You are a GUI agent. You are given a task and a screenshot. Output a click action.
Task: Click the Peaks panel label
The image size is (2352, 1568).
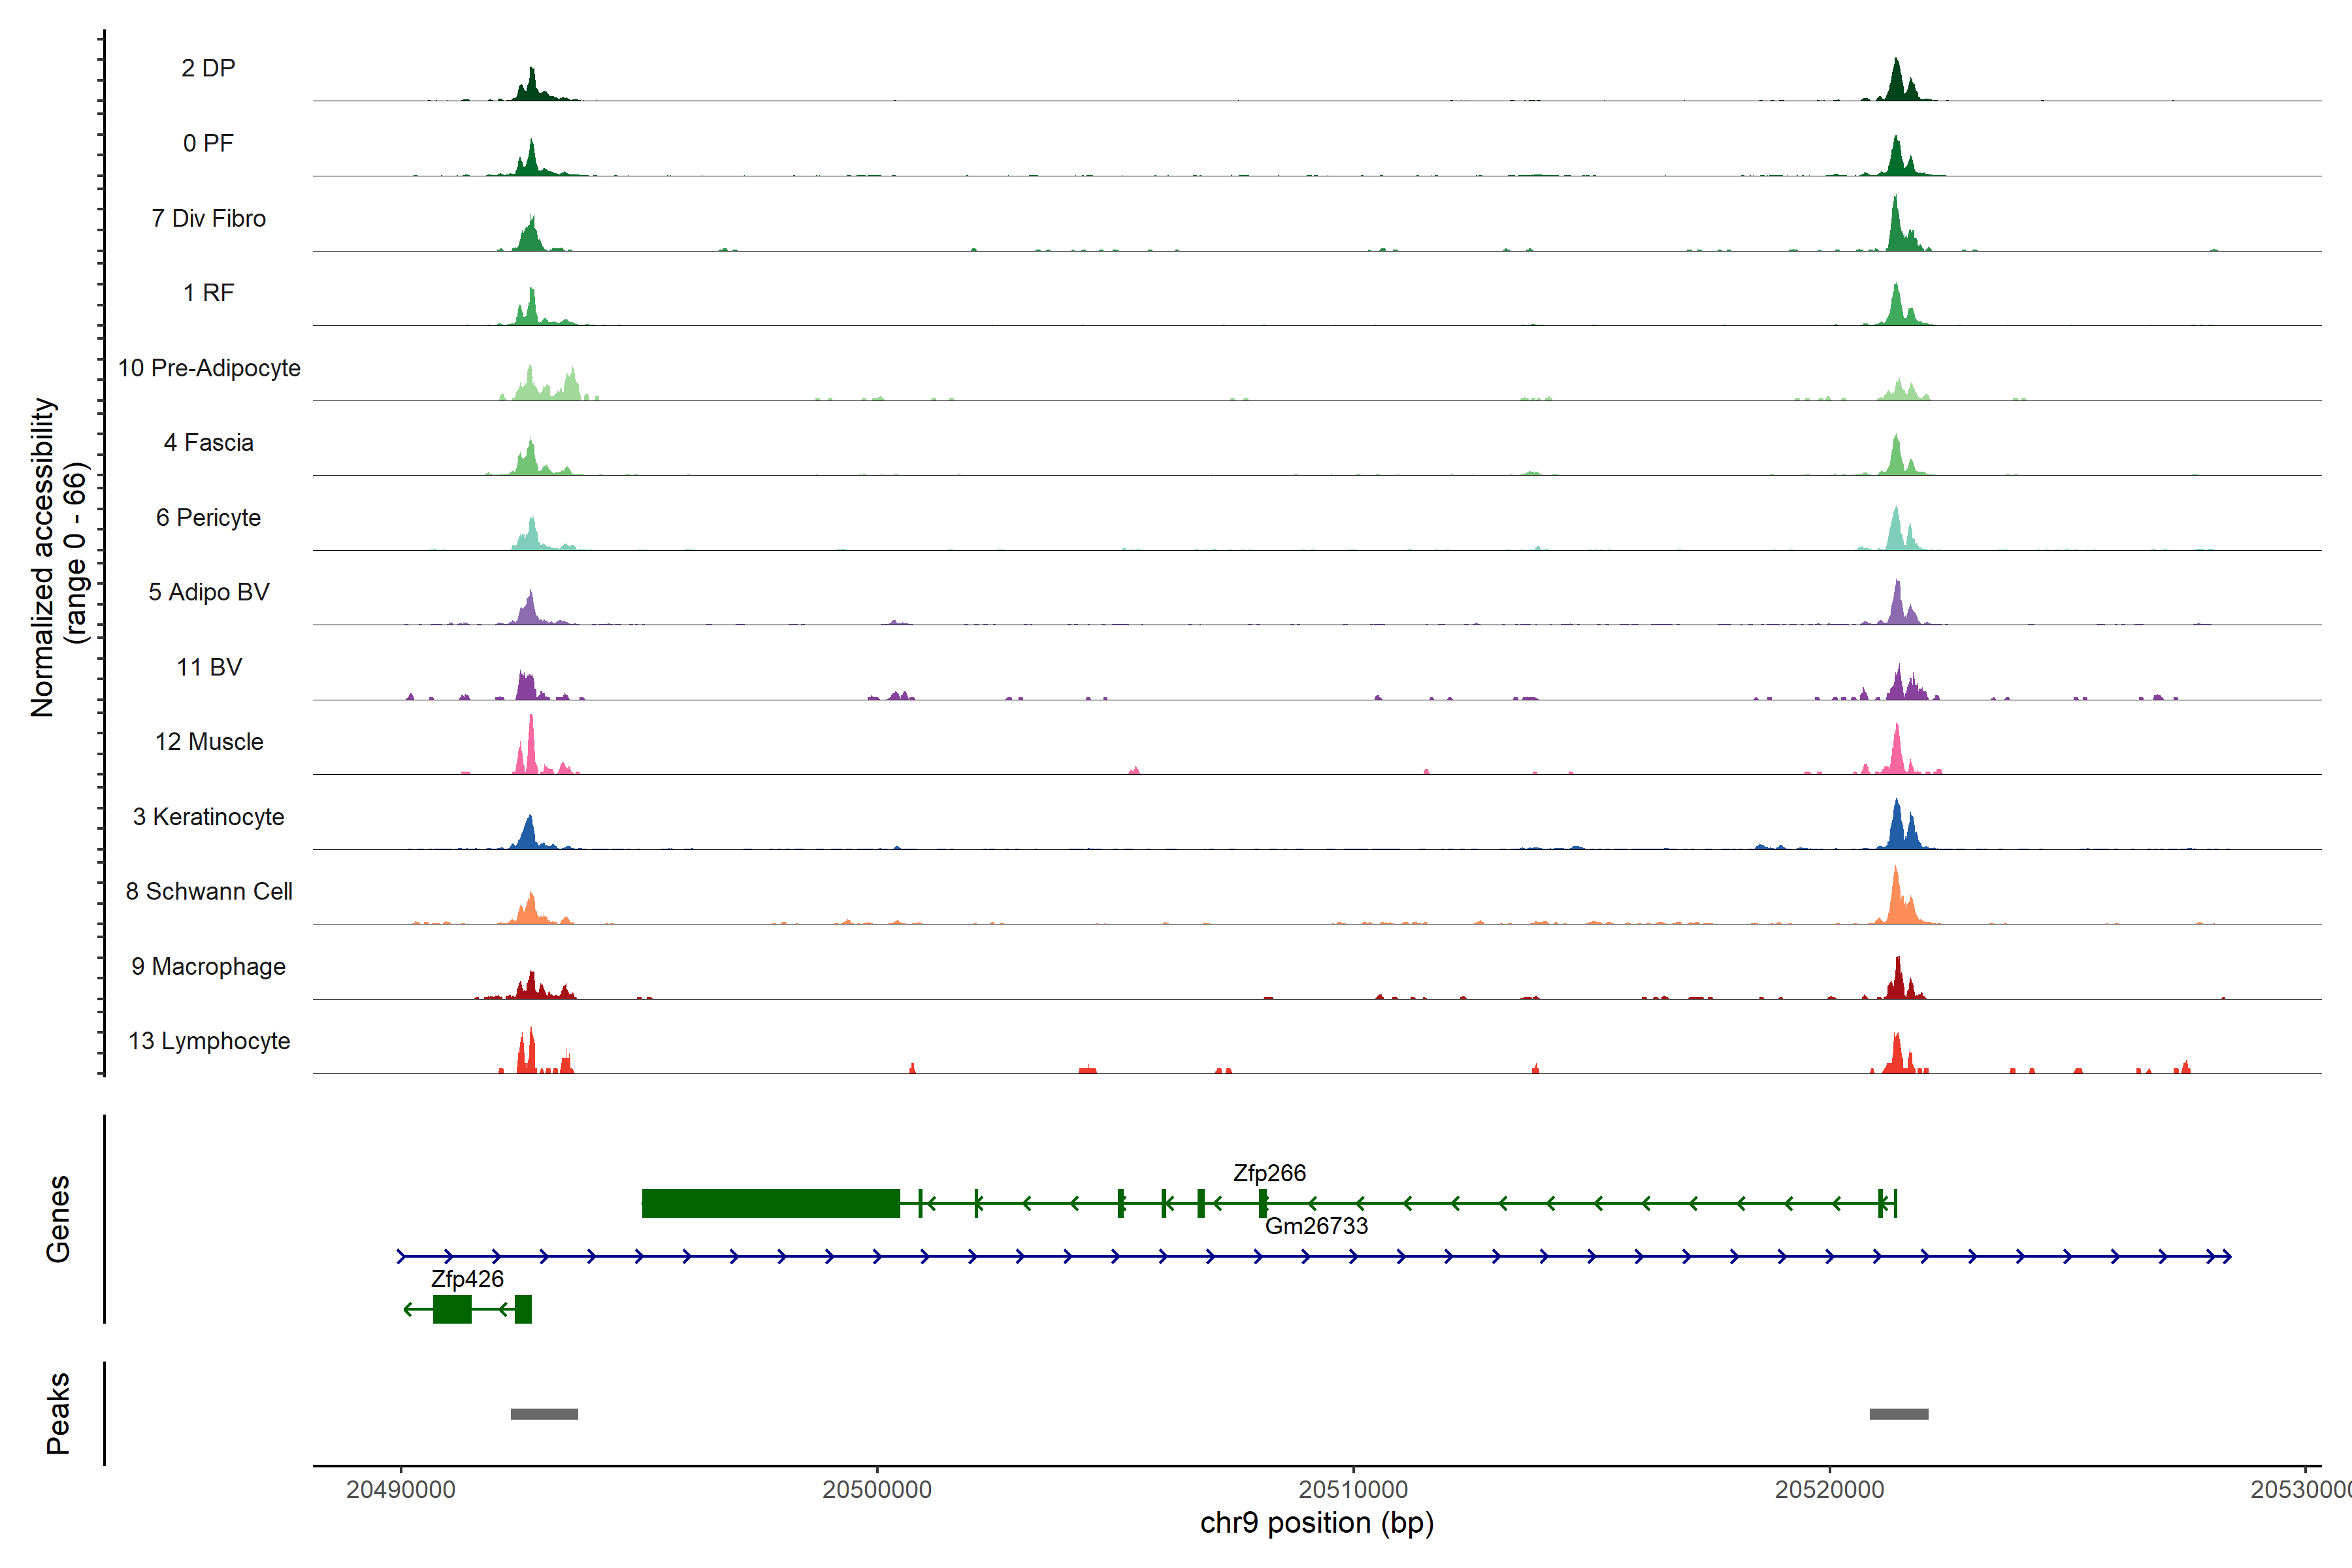pos(58,1413)
